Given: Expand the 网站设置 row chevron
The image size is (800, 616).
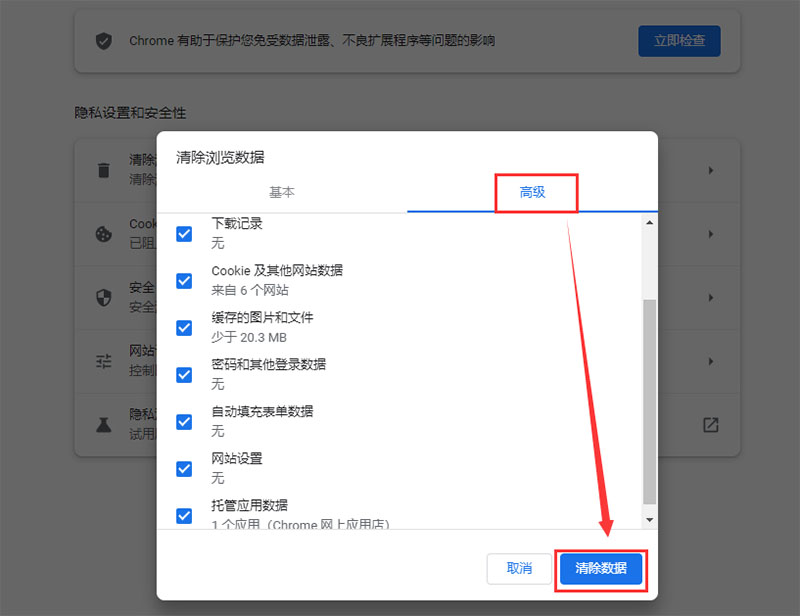Looking at the screenshot, I should tap(710, 361).
